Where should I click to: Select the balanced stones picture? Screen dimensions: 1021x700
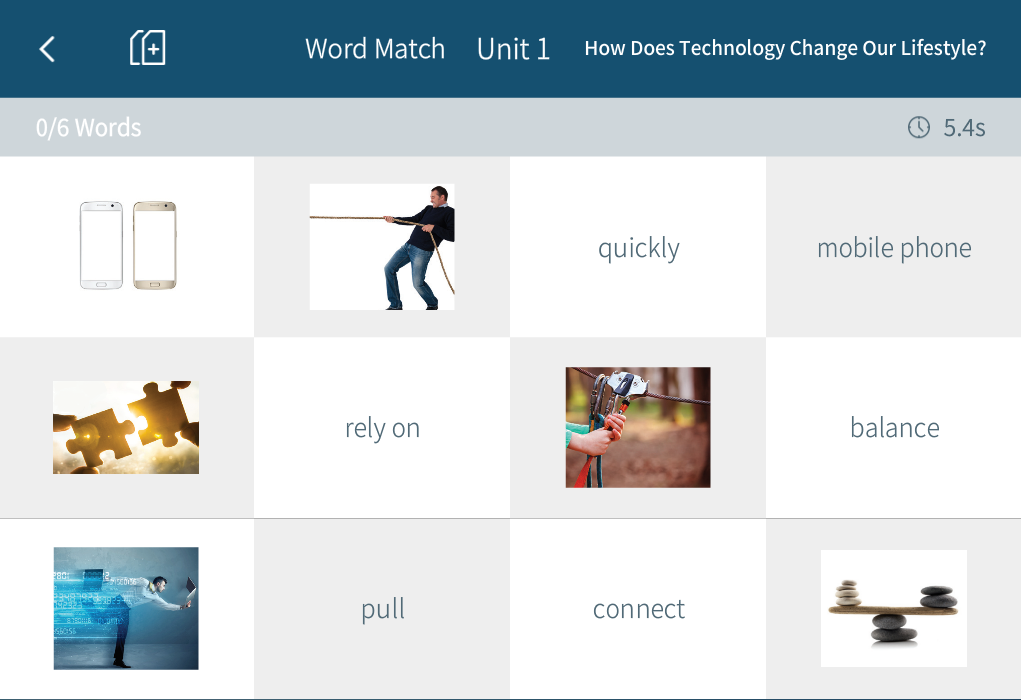893,608
